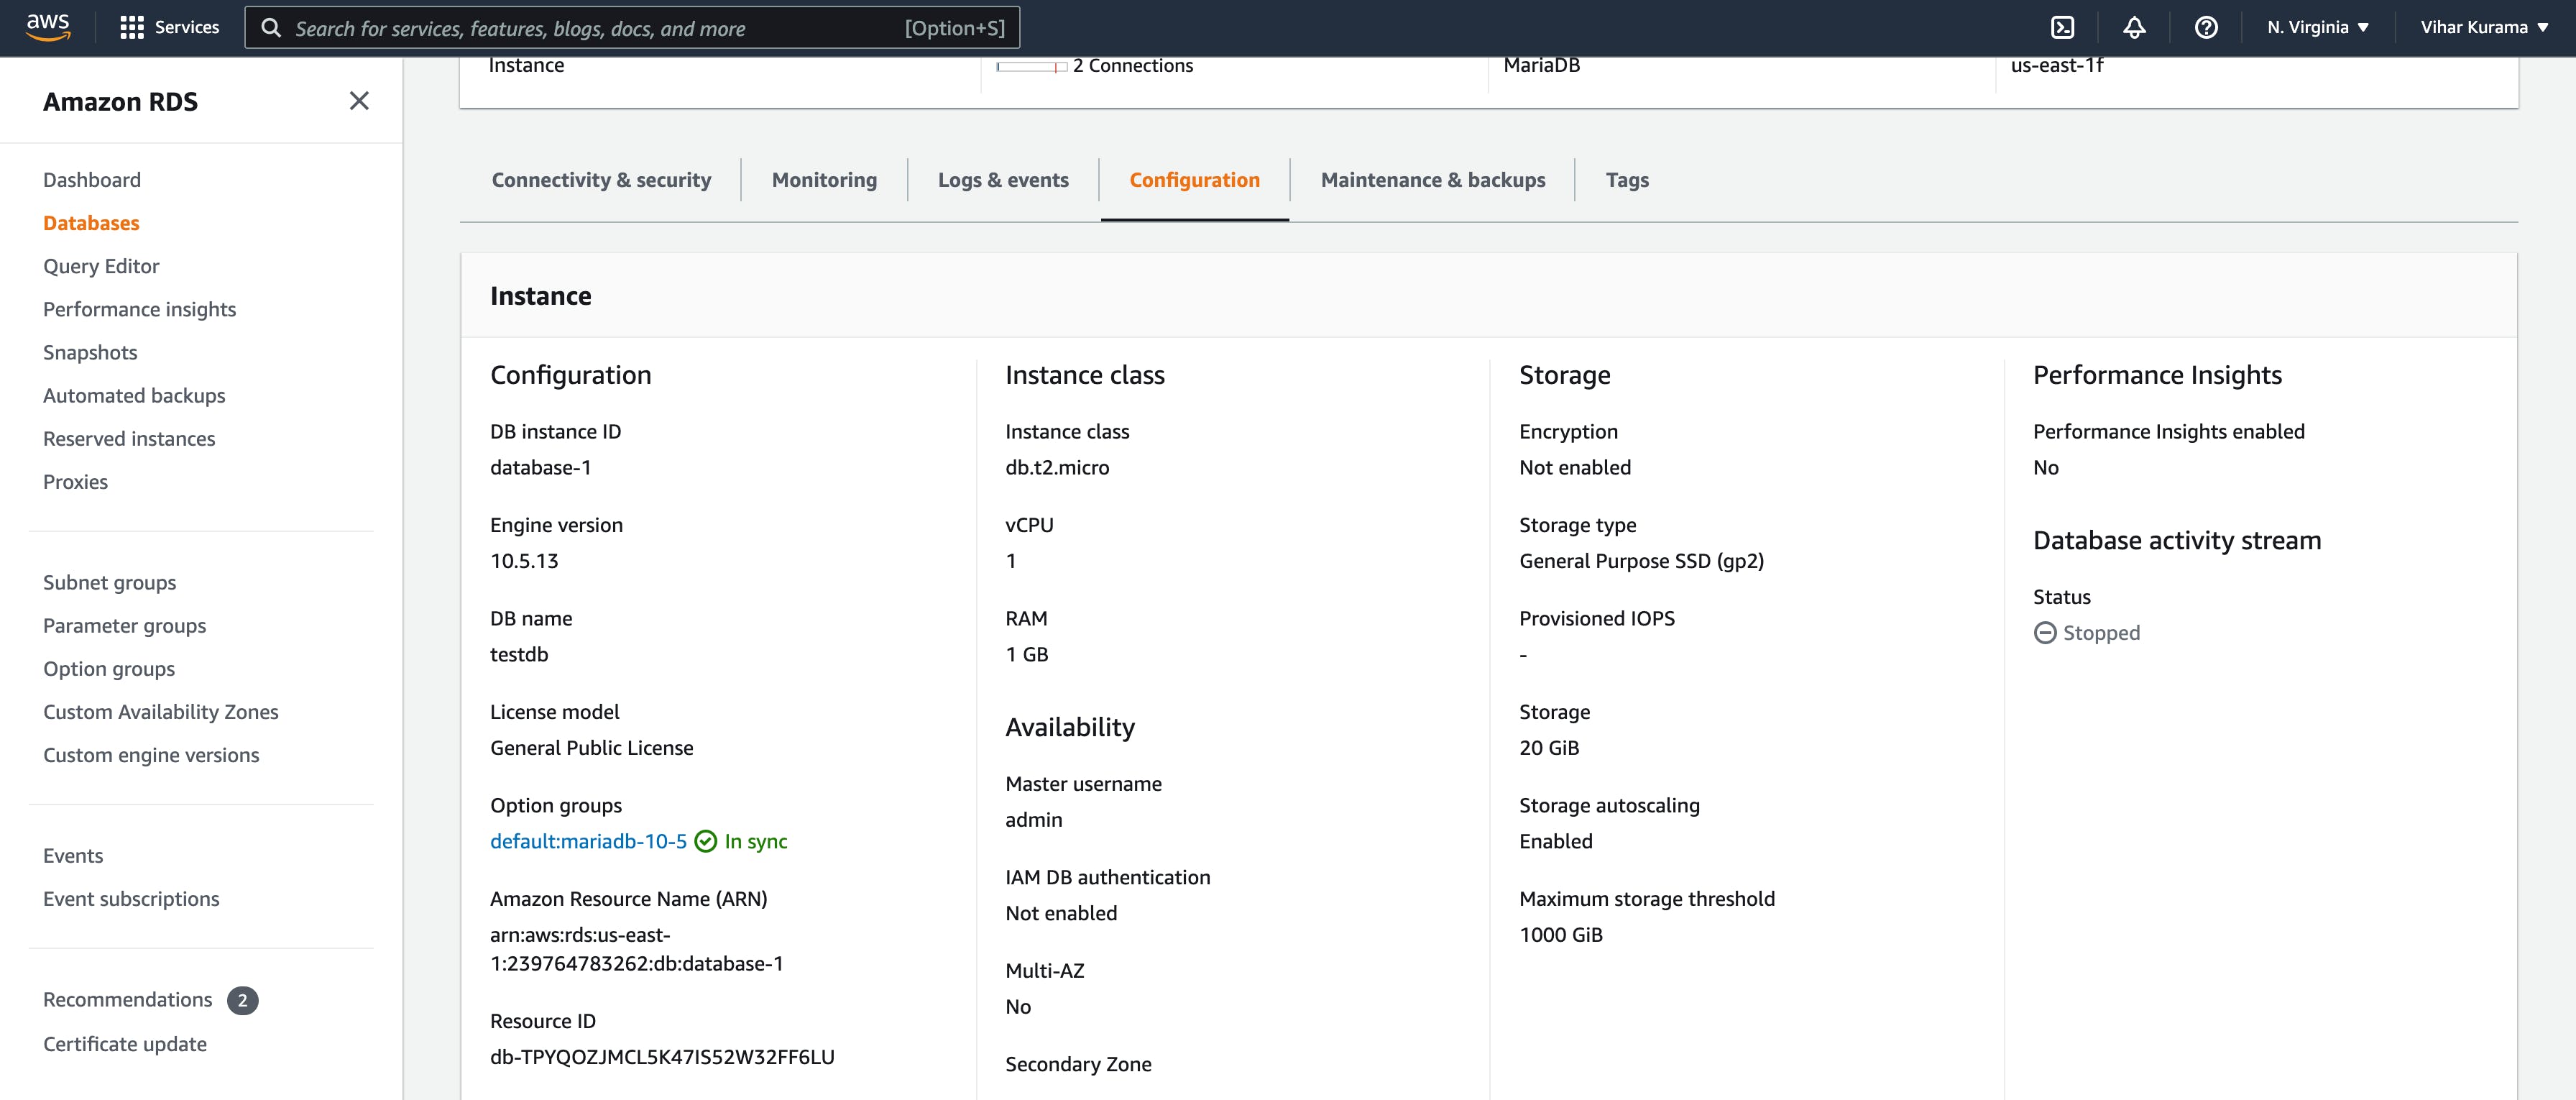The image size is (2576, 1100).
Task: Click the Recommendations count badge
Action: (242, 1000)
